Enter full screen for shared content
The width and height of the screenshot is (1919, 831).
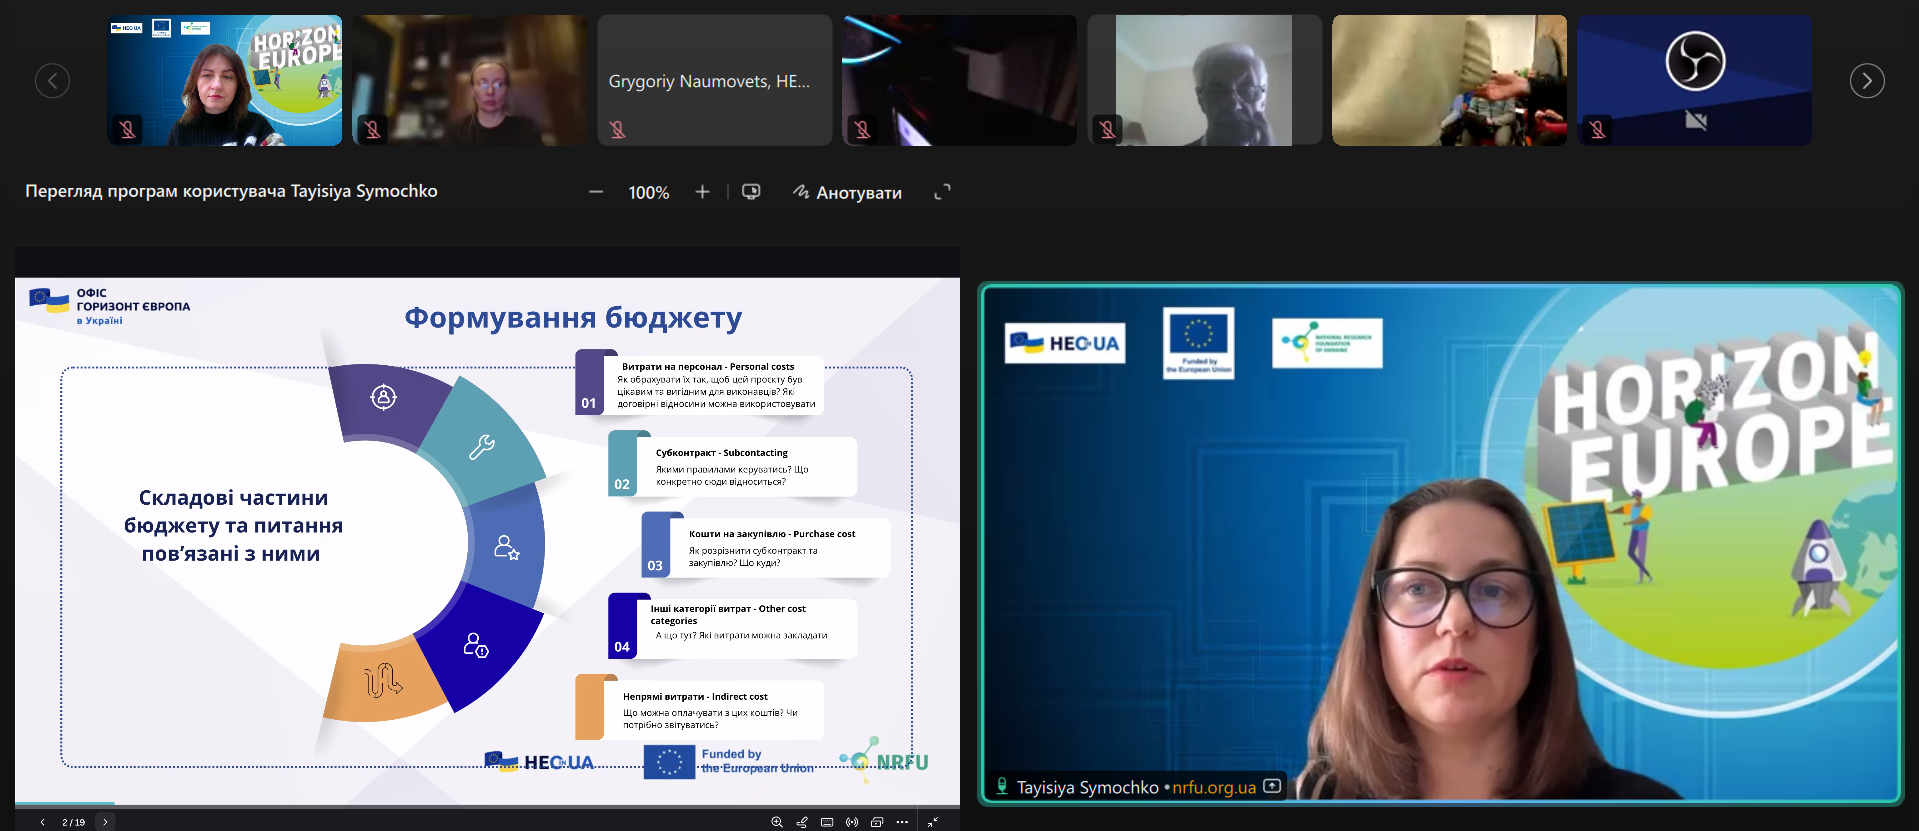point(942,192)
